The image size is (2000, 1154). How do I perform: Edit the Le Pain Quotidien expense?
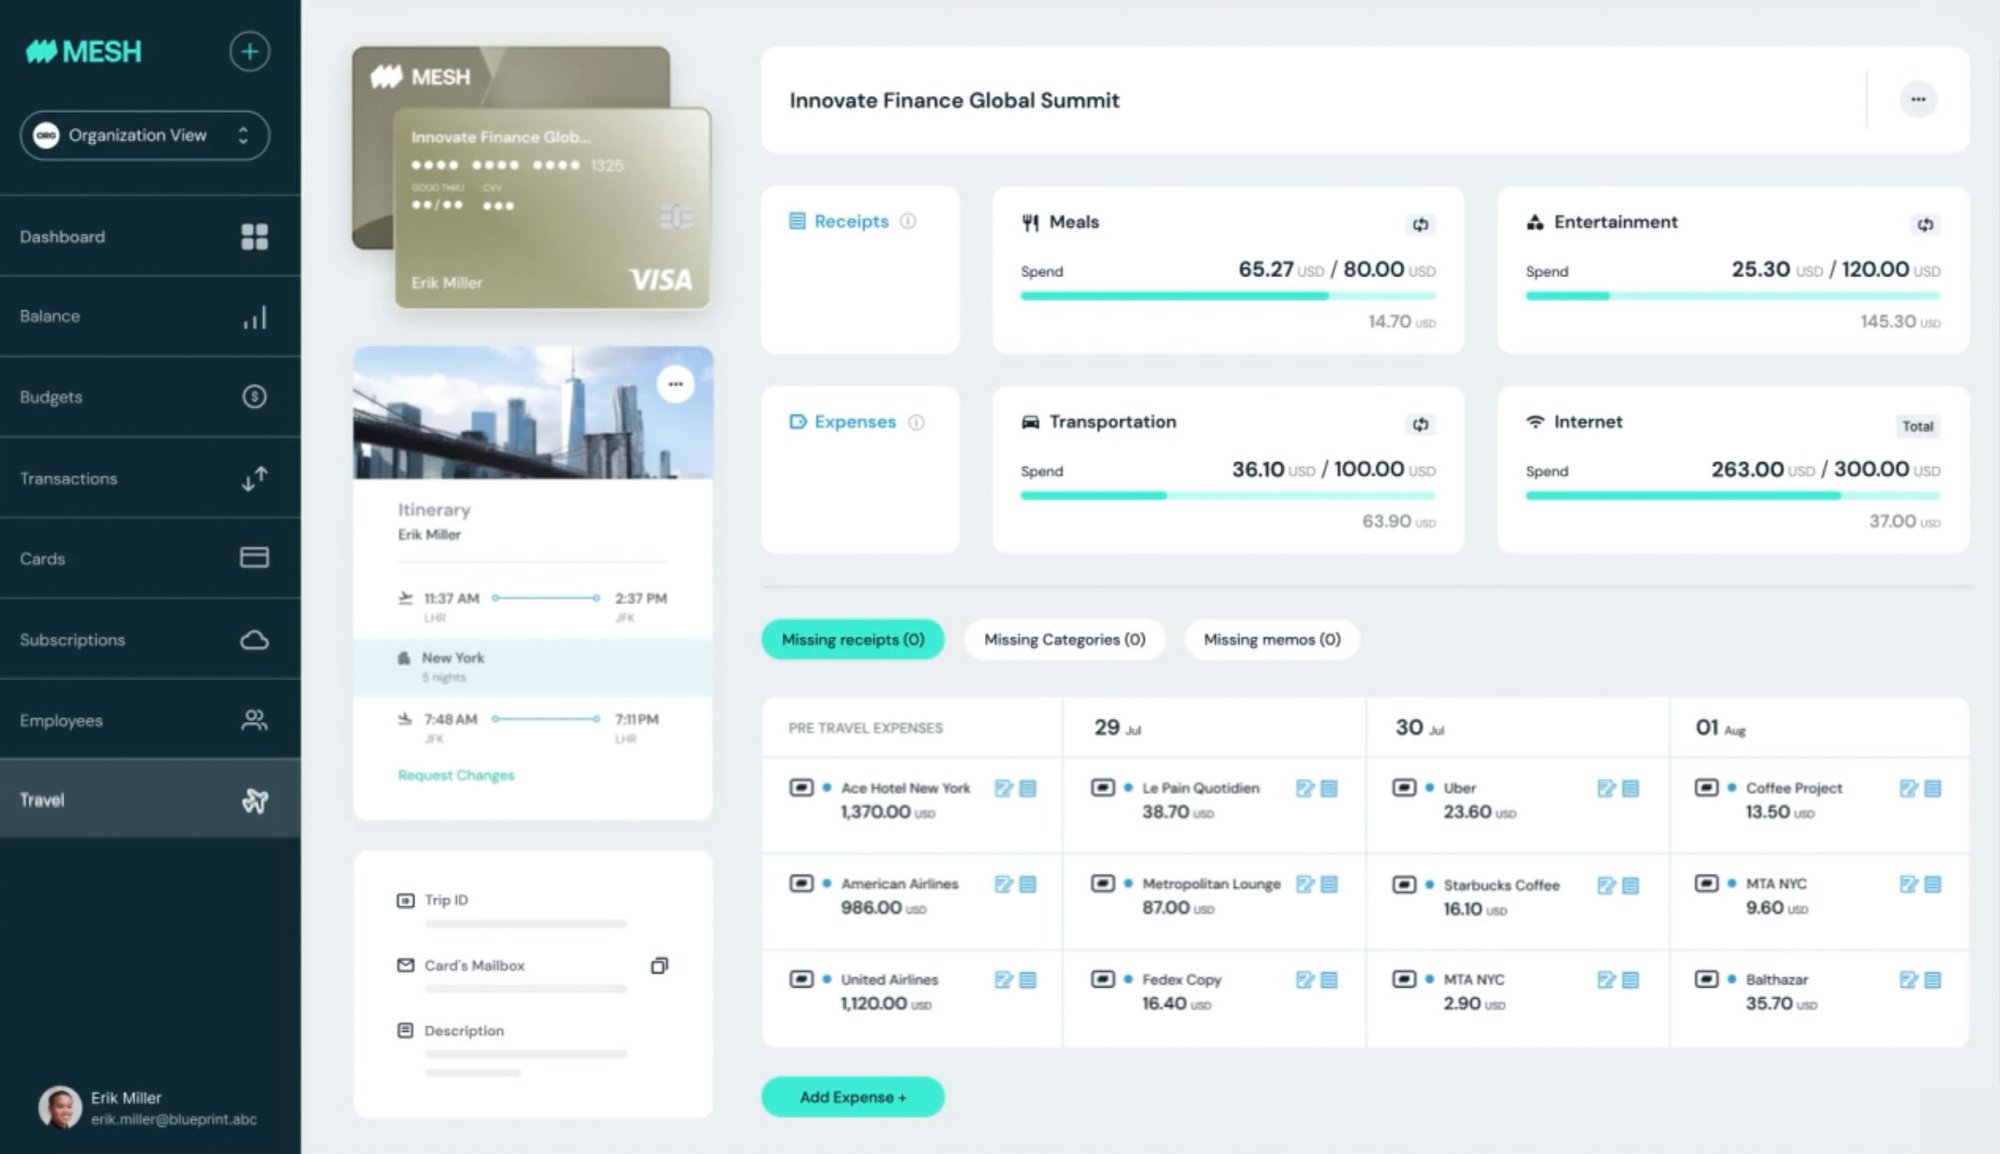point(1305,788)
